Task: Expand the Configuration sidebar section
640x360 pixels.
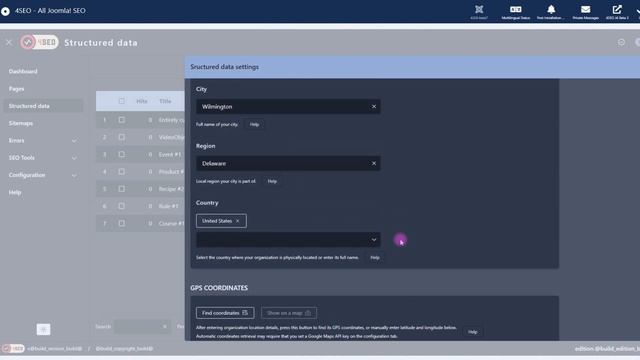Action: (74, 176)
